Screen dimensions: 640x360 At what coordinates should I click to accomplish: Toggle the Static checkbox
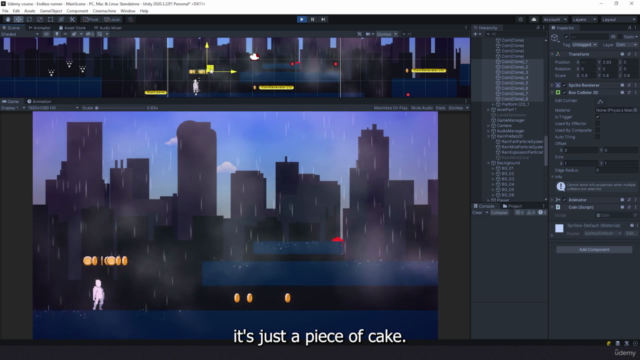pyautogui.click(x=621, y=37)
